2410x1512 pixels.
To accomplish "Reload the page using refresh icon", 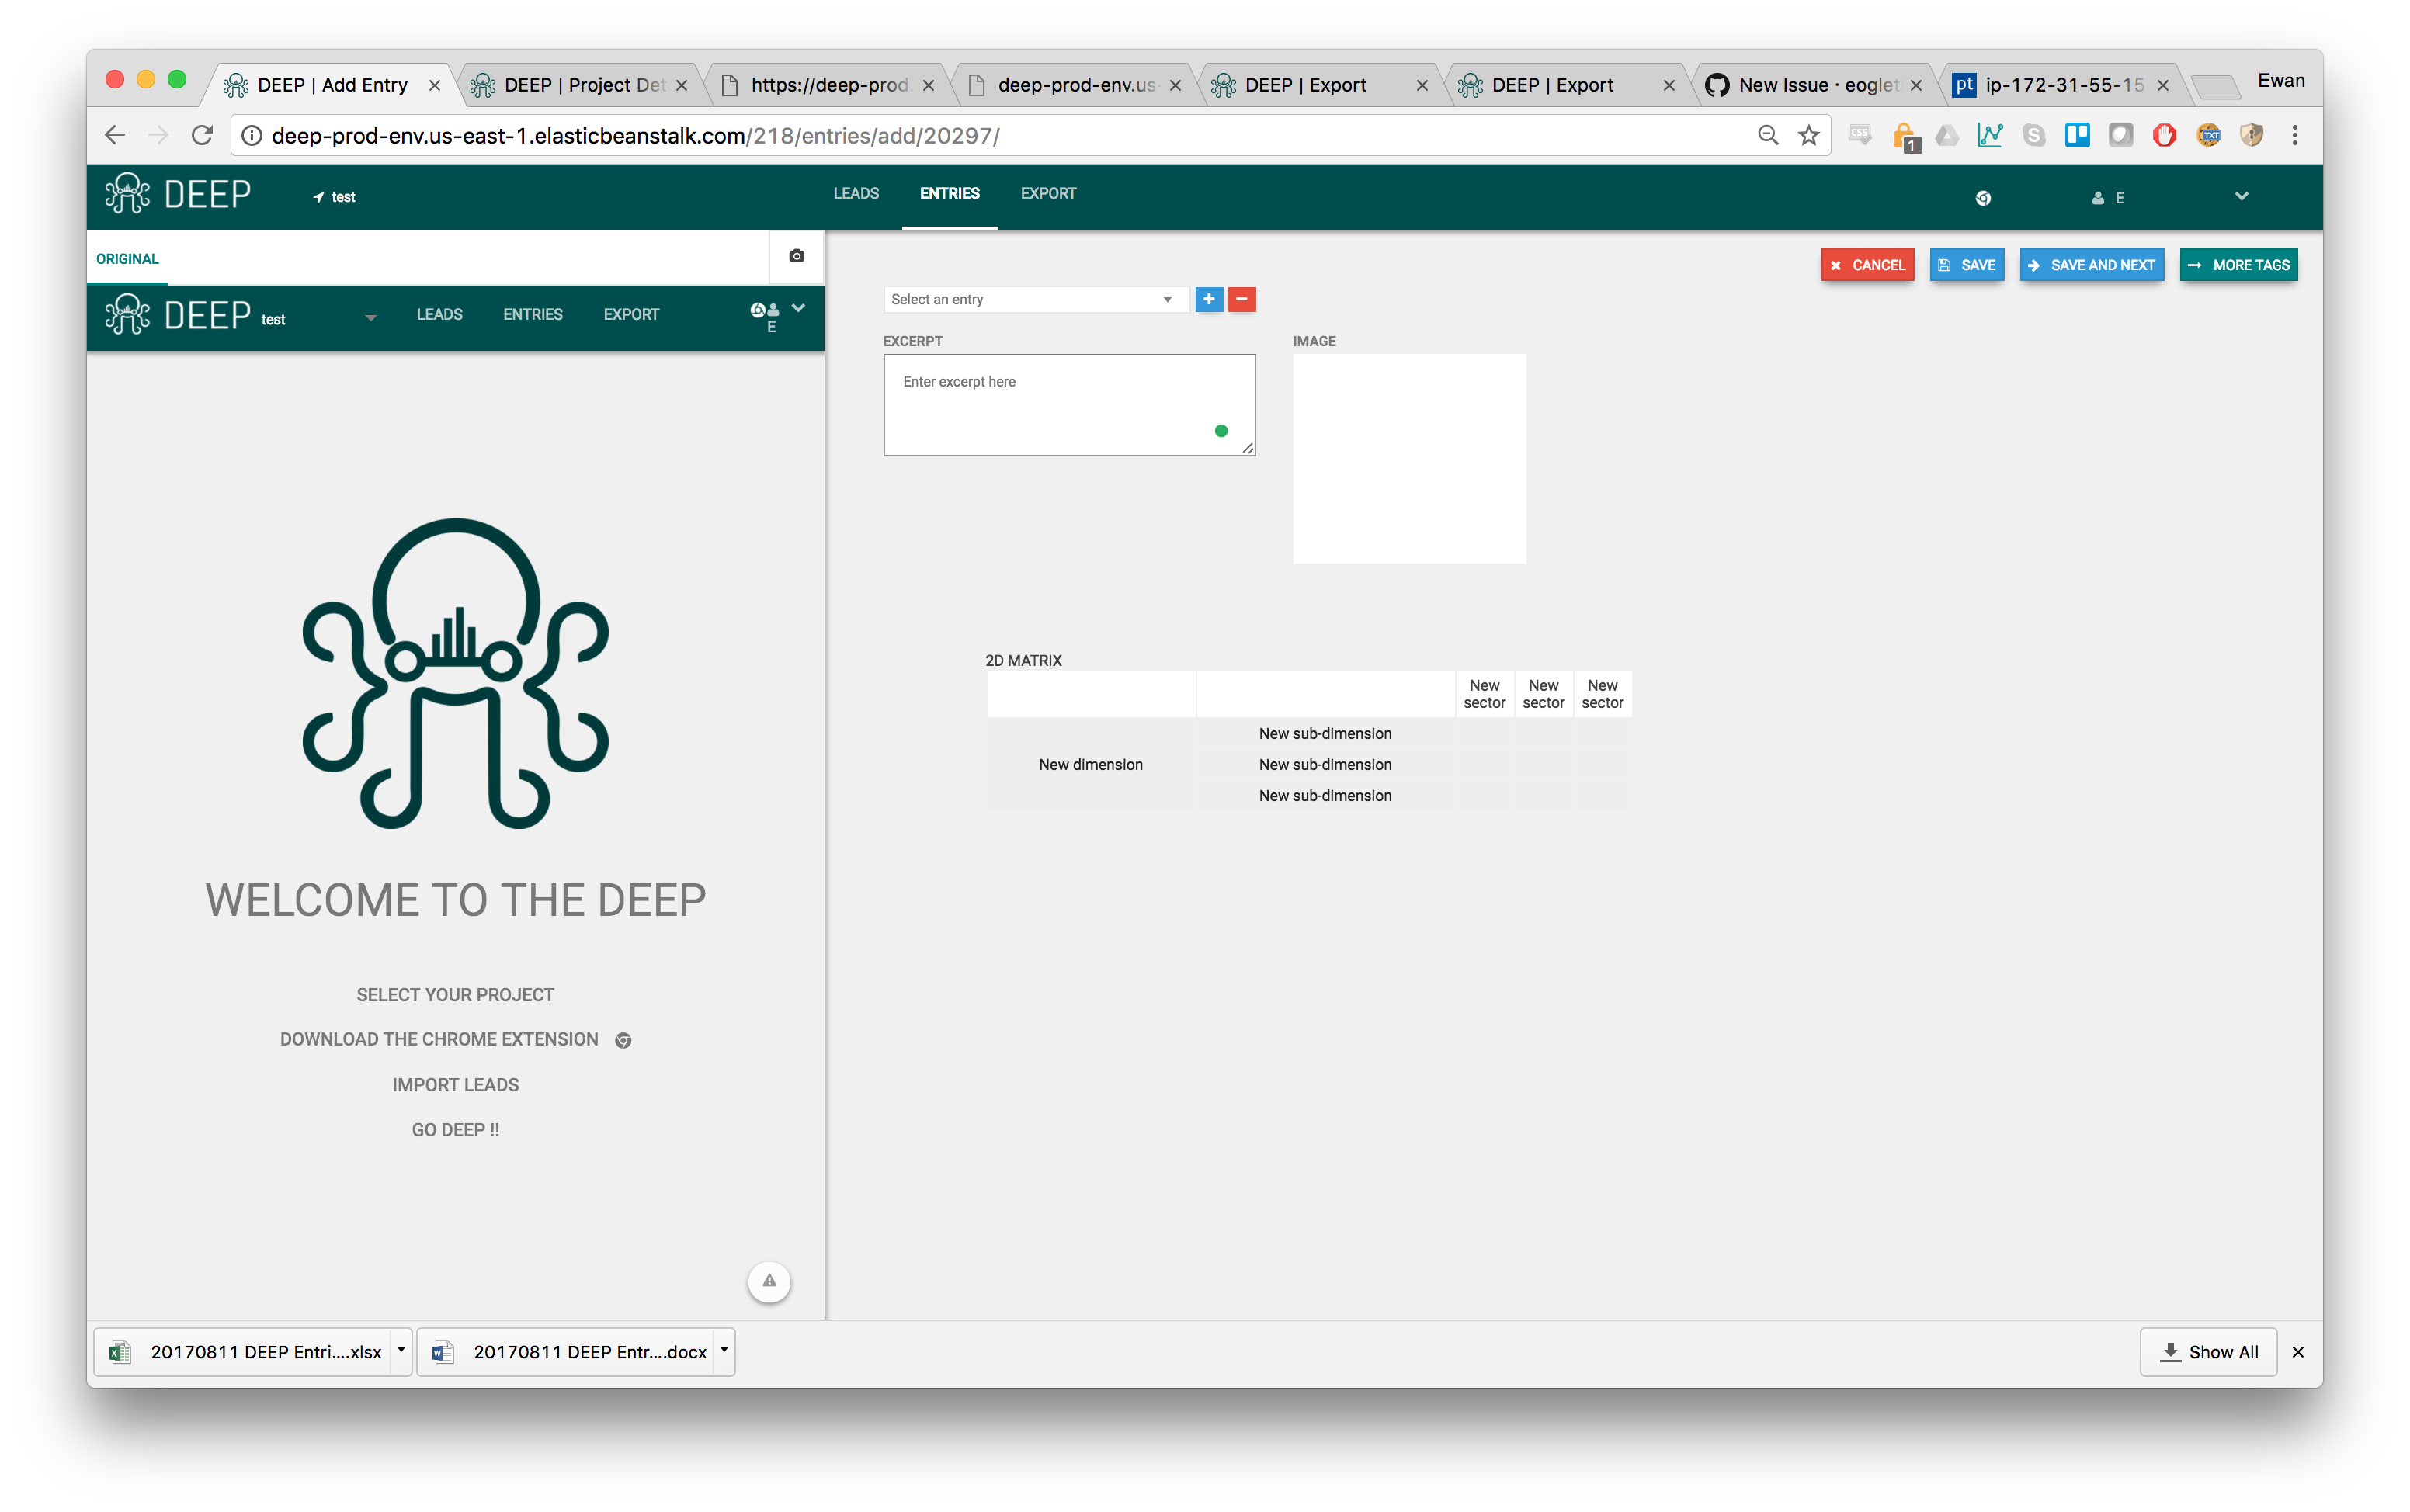I will click(x=202, y=136).
